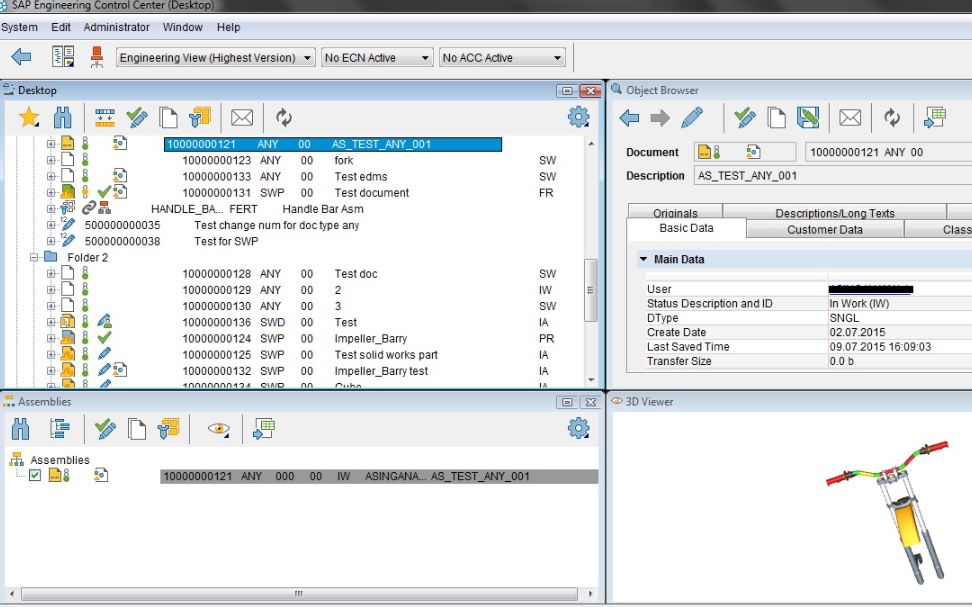972x607 pixels.
Task: Select the Test solid works part row
Action: coord(310,355)
